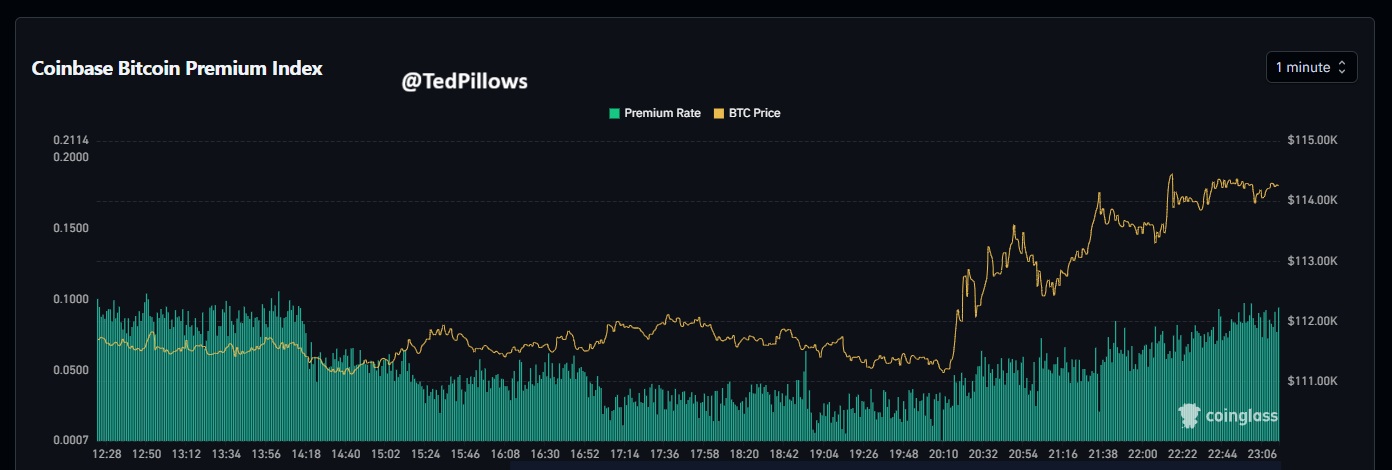
Task: Click the 0.2000 premium axis label
Action: click(x=71, y=157)
